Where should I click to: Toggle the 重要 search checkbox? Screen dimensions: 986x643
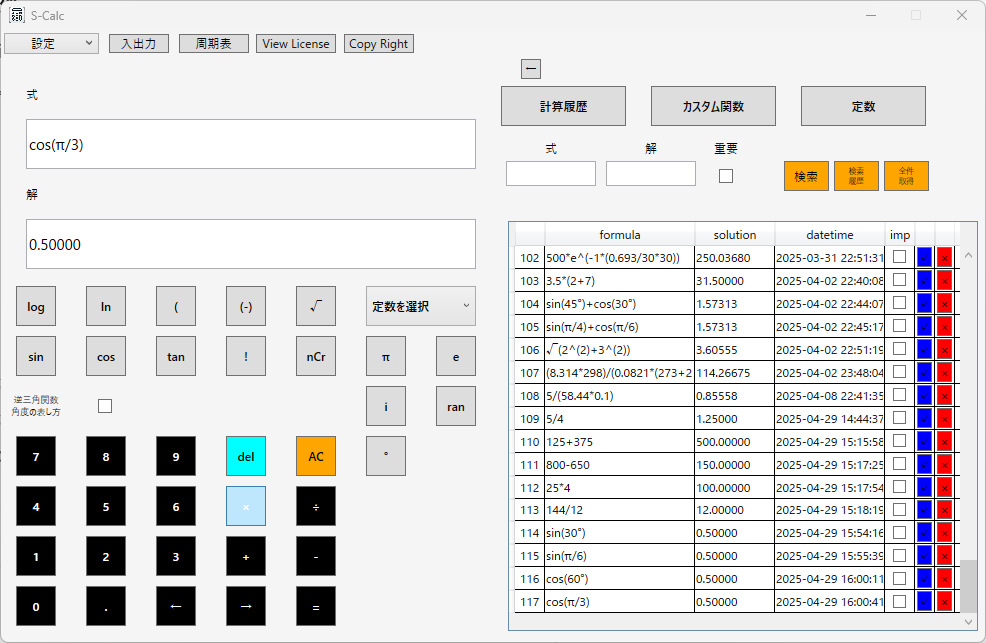click(x=726, y=176)
